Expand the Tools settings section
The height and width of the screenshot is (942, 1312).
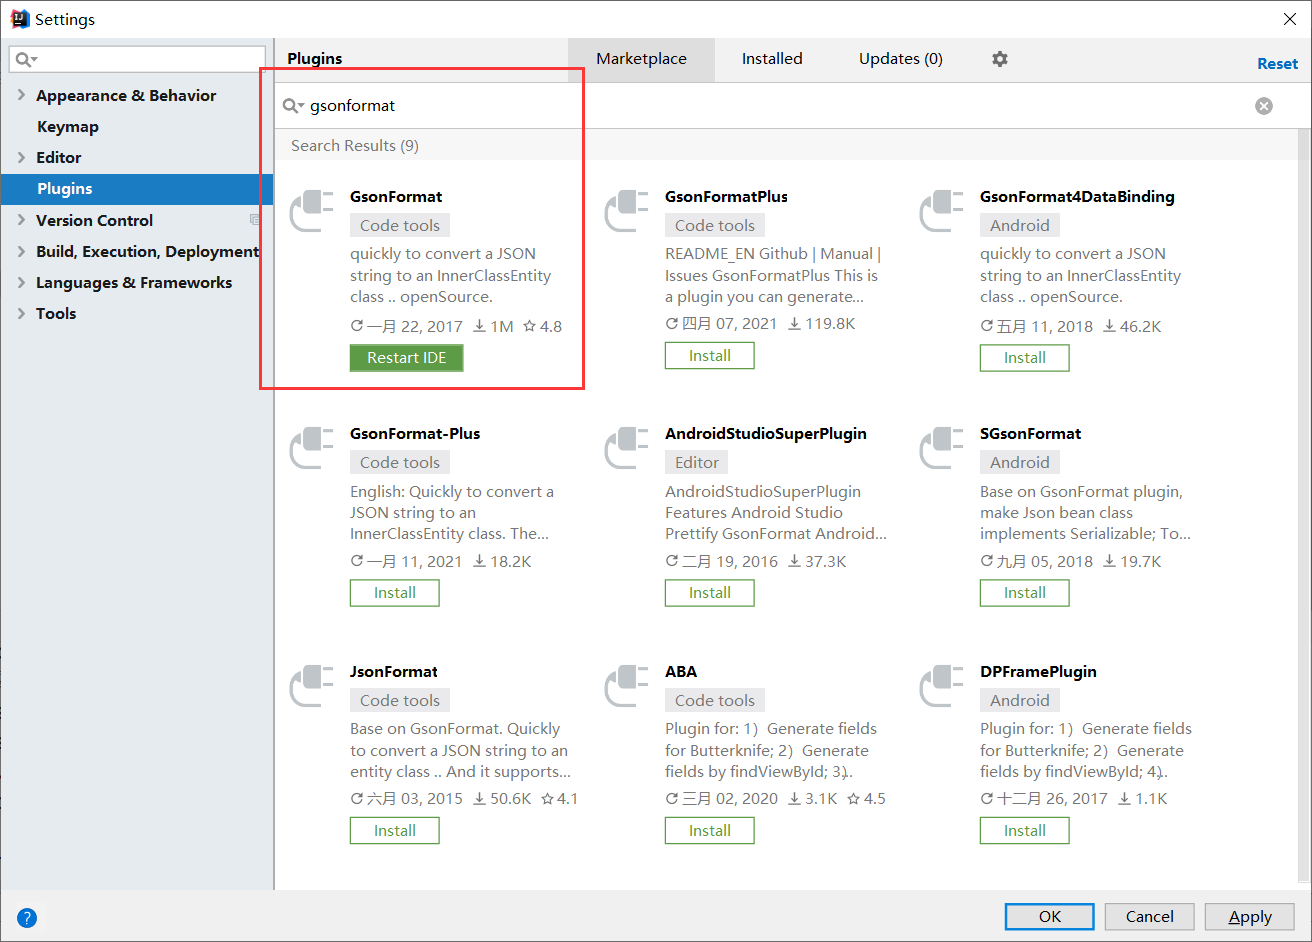(21, 313)
